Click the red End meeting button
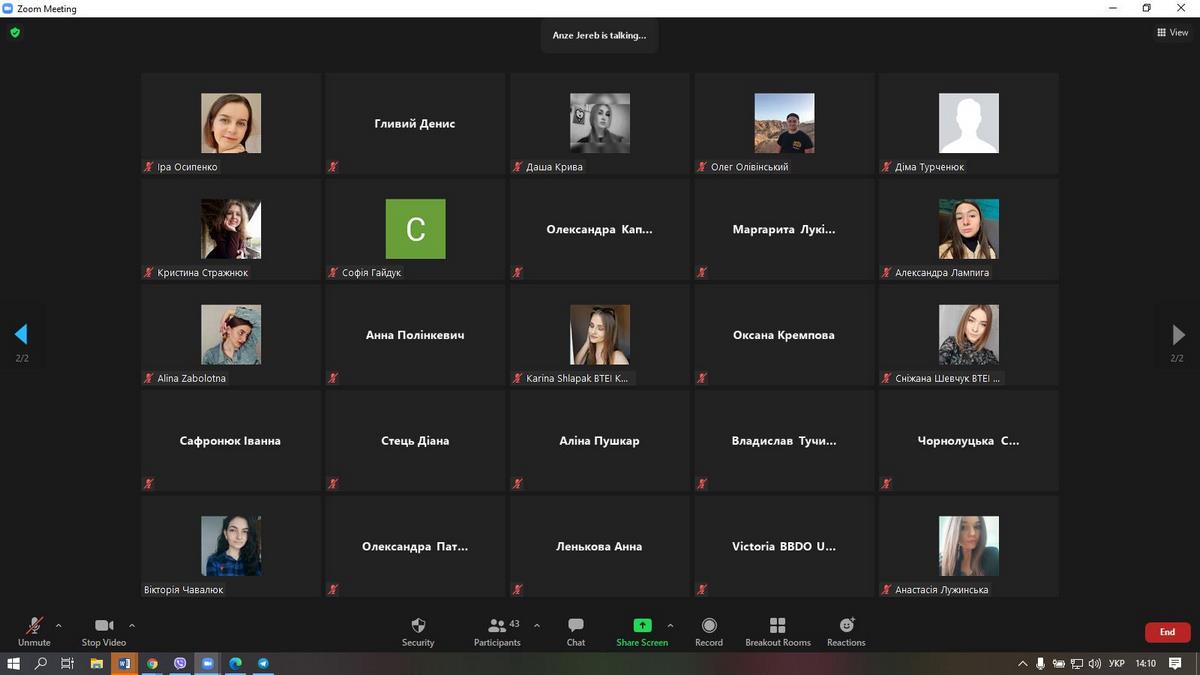The height and width of the screenshot is (675, 1200). point(1167,632)
